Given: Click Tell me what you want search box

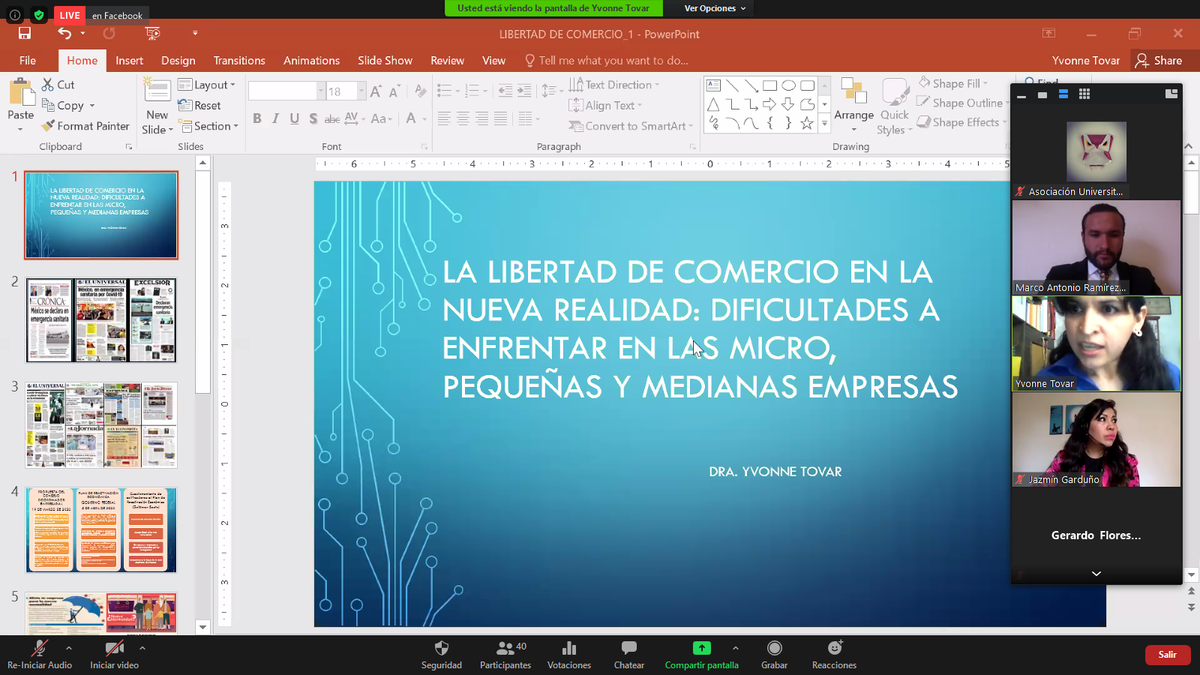Looking at the screenshot, I should (606, 60).
